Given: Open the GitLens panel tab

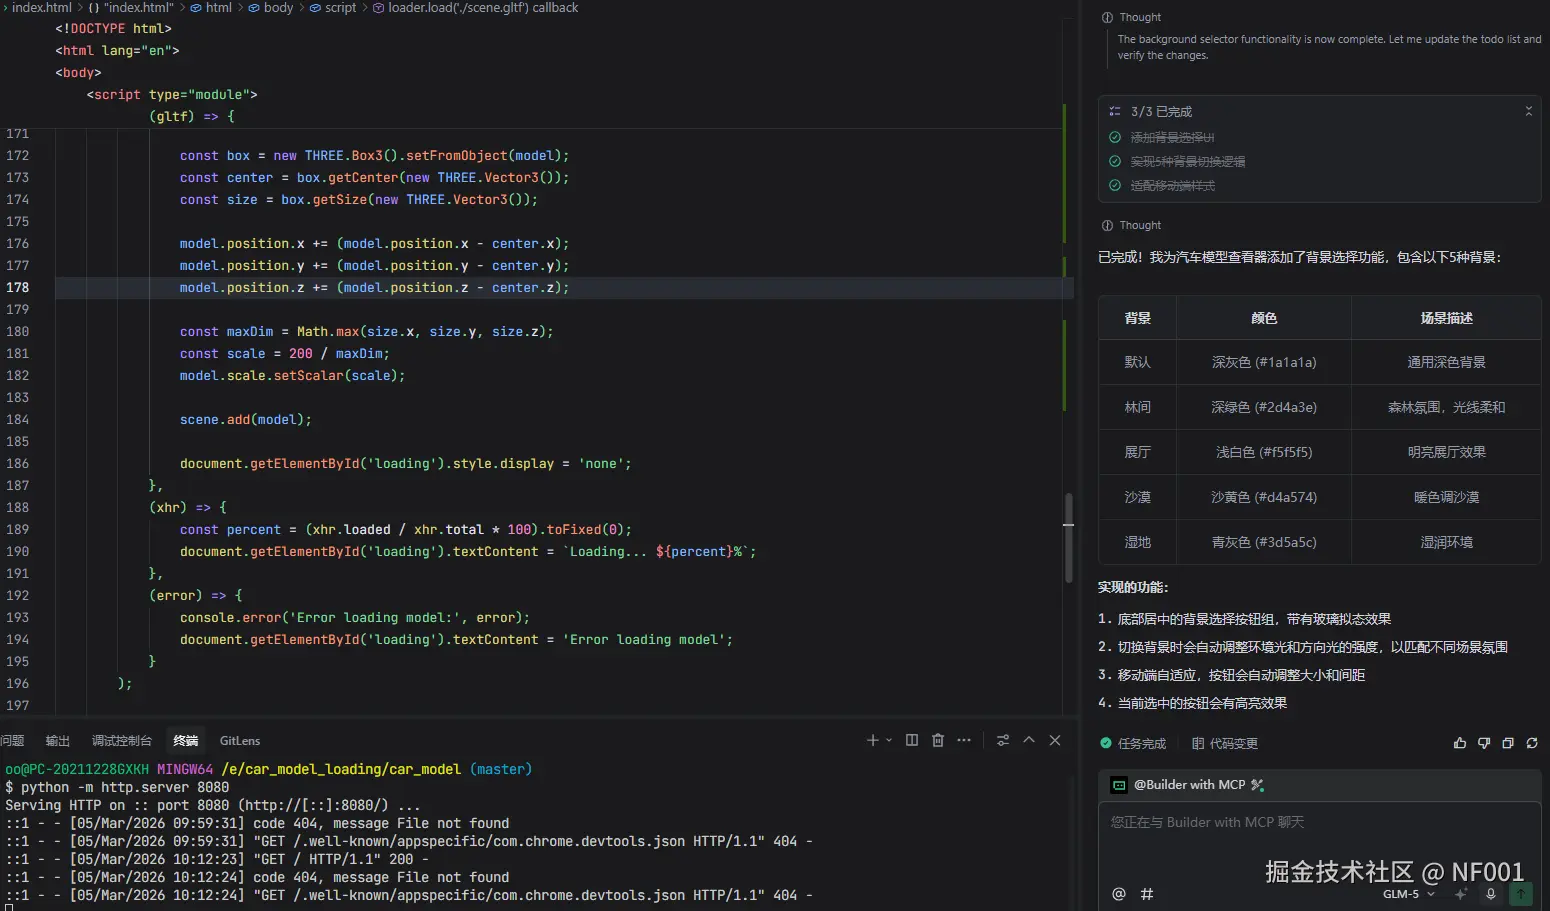Looking at the screenshot, I should (x=239, y=741).
